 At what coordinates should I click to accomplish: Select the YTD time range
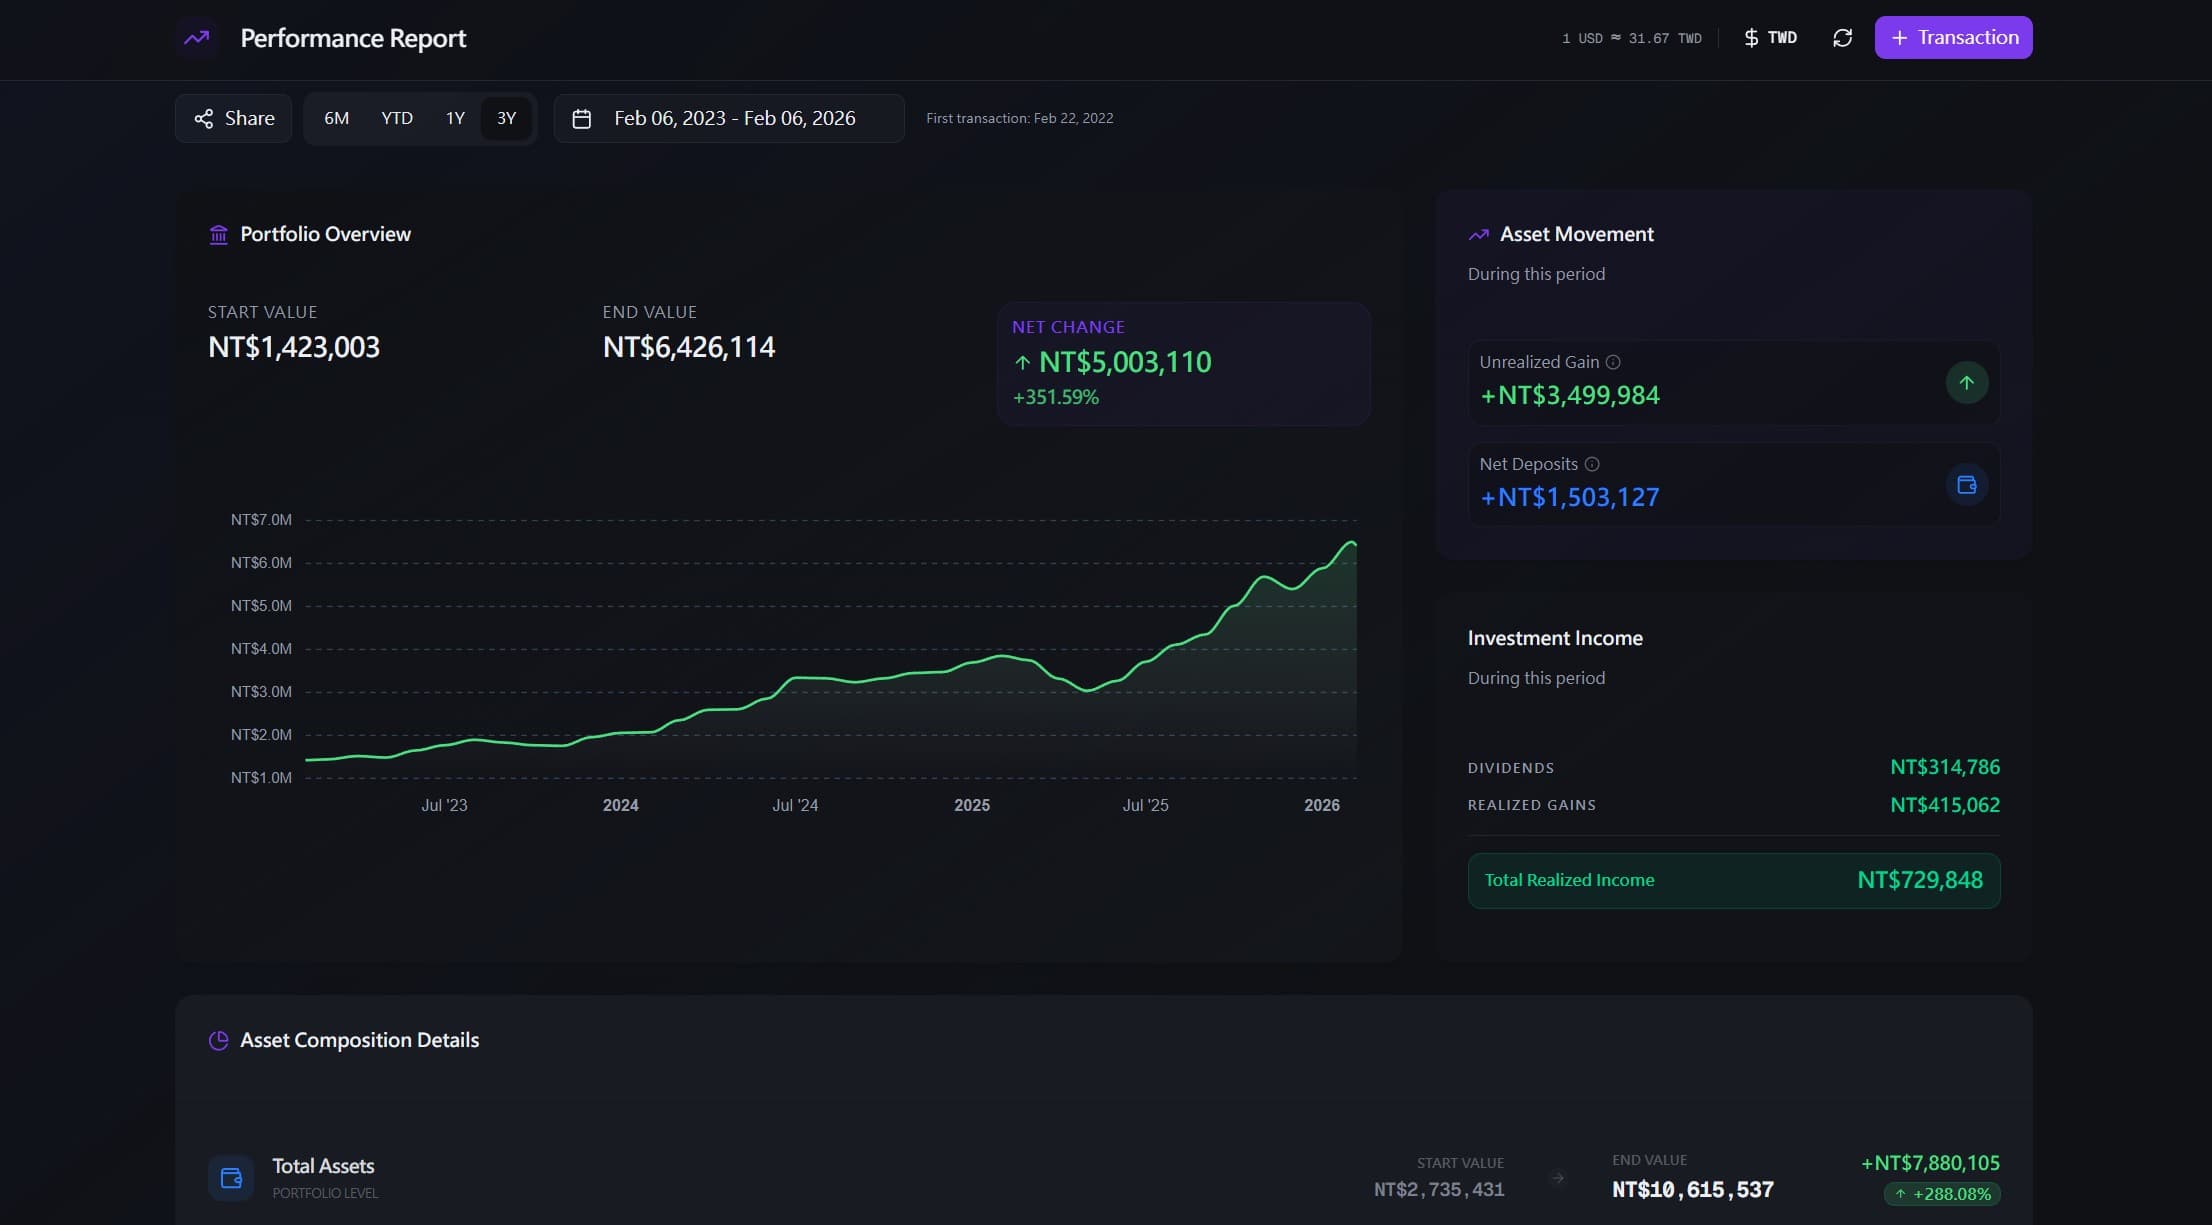click(397, 118)
